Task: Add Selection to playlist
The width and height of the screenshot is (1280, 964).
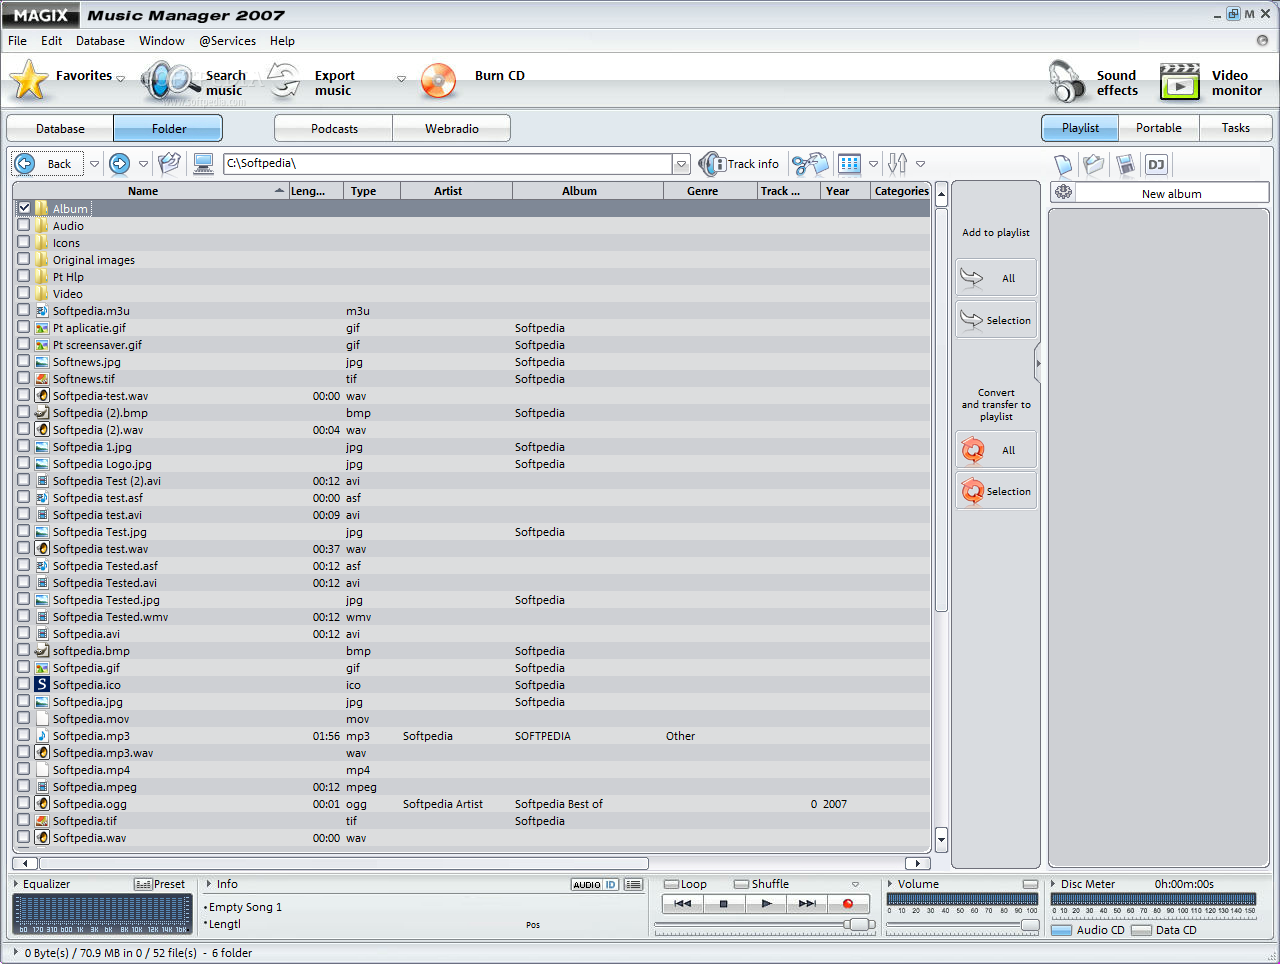Action: [996, 320]
